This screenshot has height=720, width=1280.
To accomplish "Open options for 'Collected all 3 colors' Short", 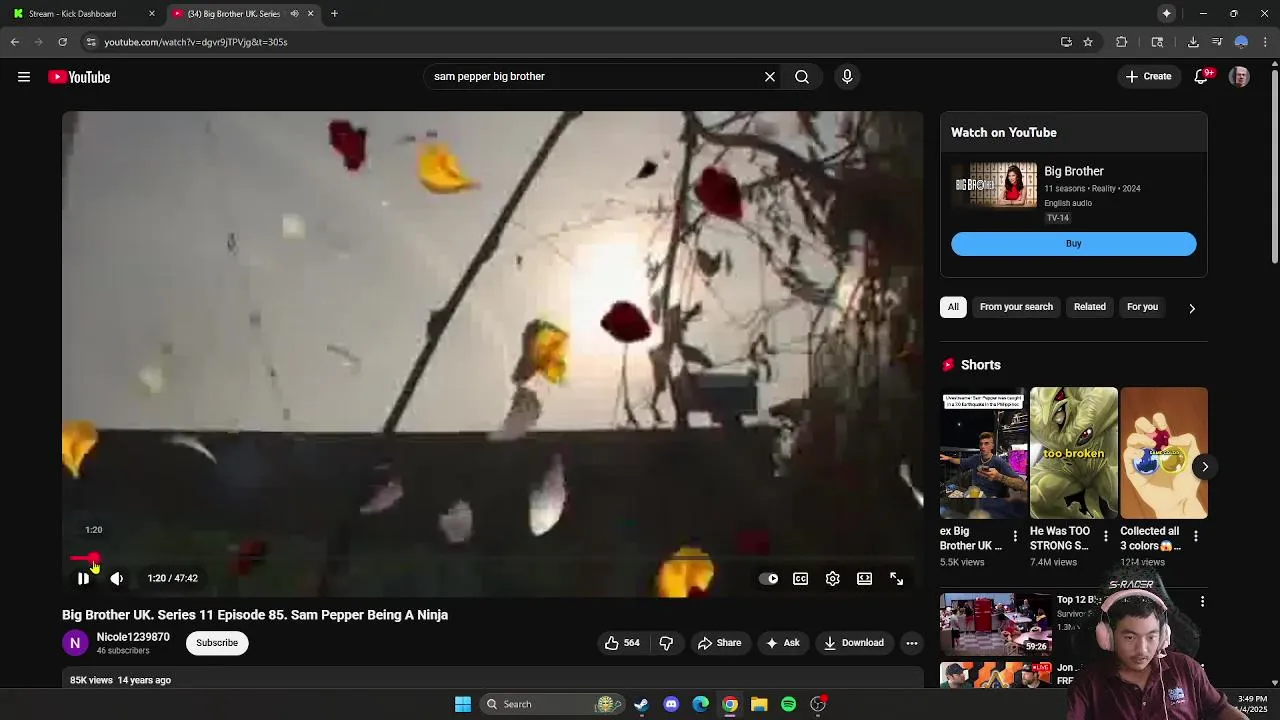I will (x=1195, y=537).
